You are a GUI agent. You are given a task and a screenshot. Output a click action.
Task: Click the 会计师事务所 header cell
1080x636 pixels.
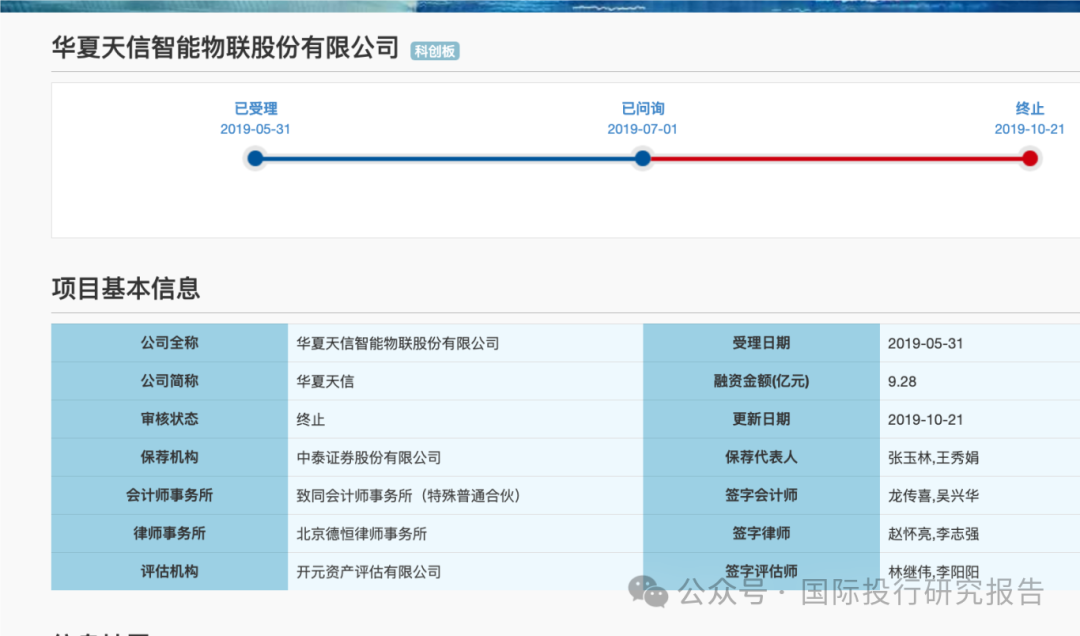[x=169, y=495]
